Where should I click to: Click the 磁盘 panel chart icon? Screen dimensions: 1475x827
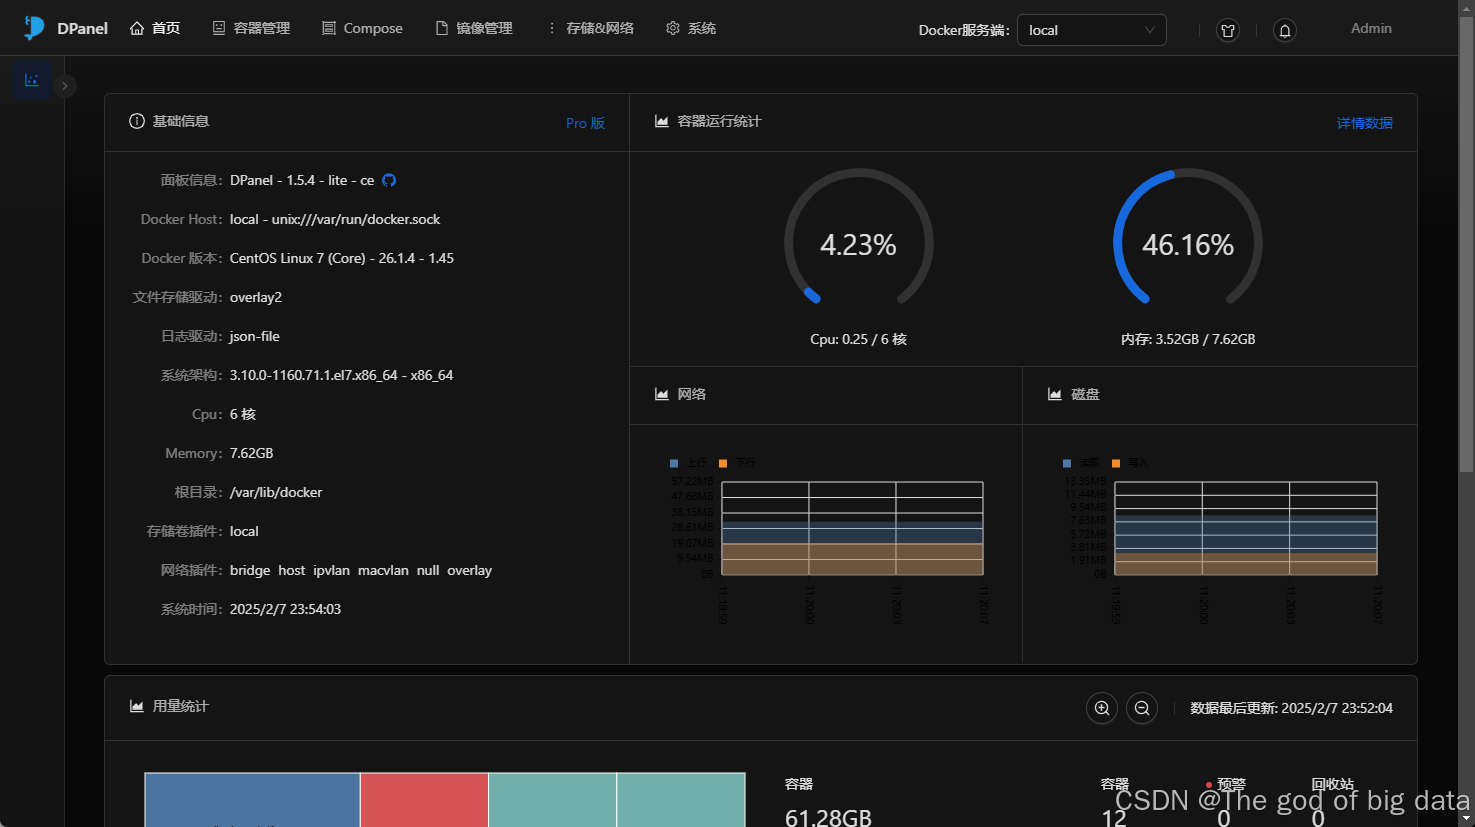pos(1055,394)
